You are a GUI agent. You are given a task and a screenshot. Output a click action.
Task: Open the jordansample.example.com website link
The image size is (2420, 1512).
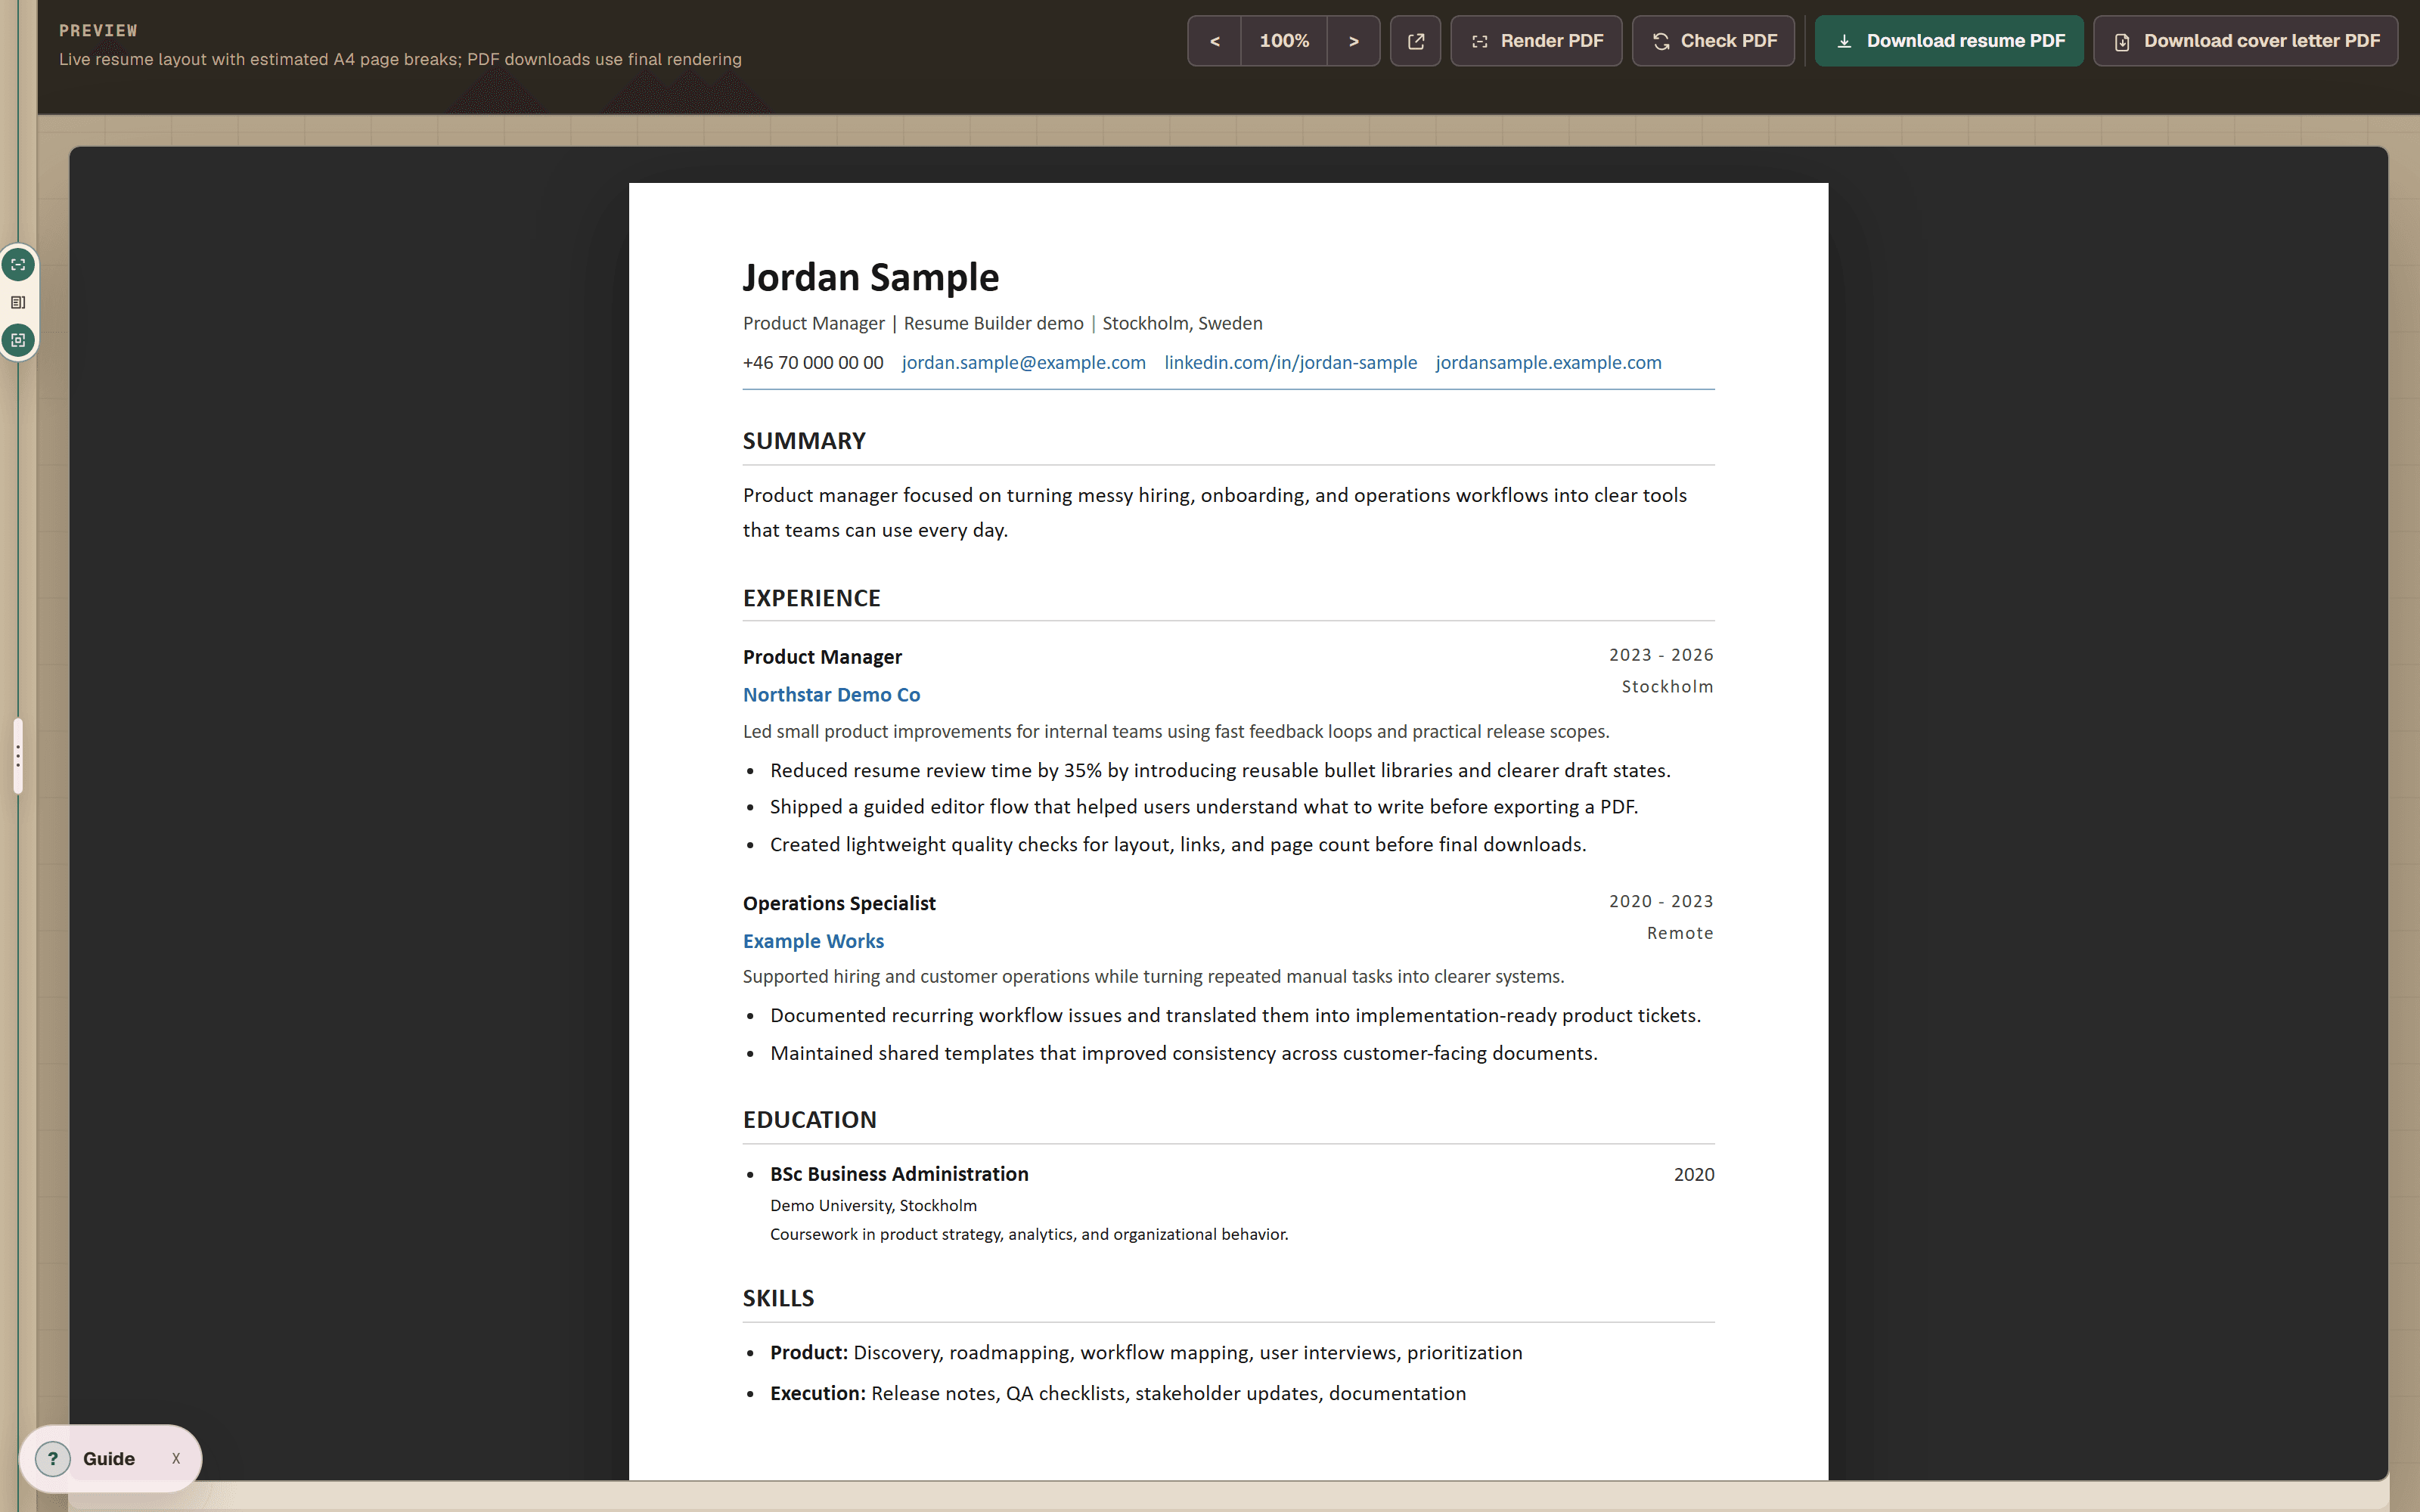coord(1548,362)
